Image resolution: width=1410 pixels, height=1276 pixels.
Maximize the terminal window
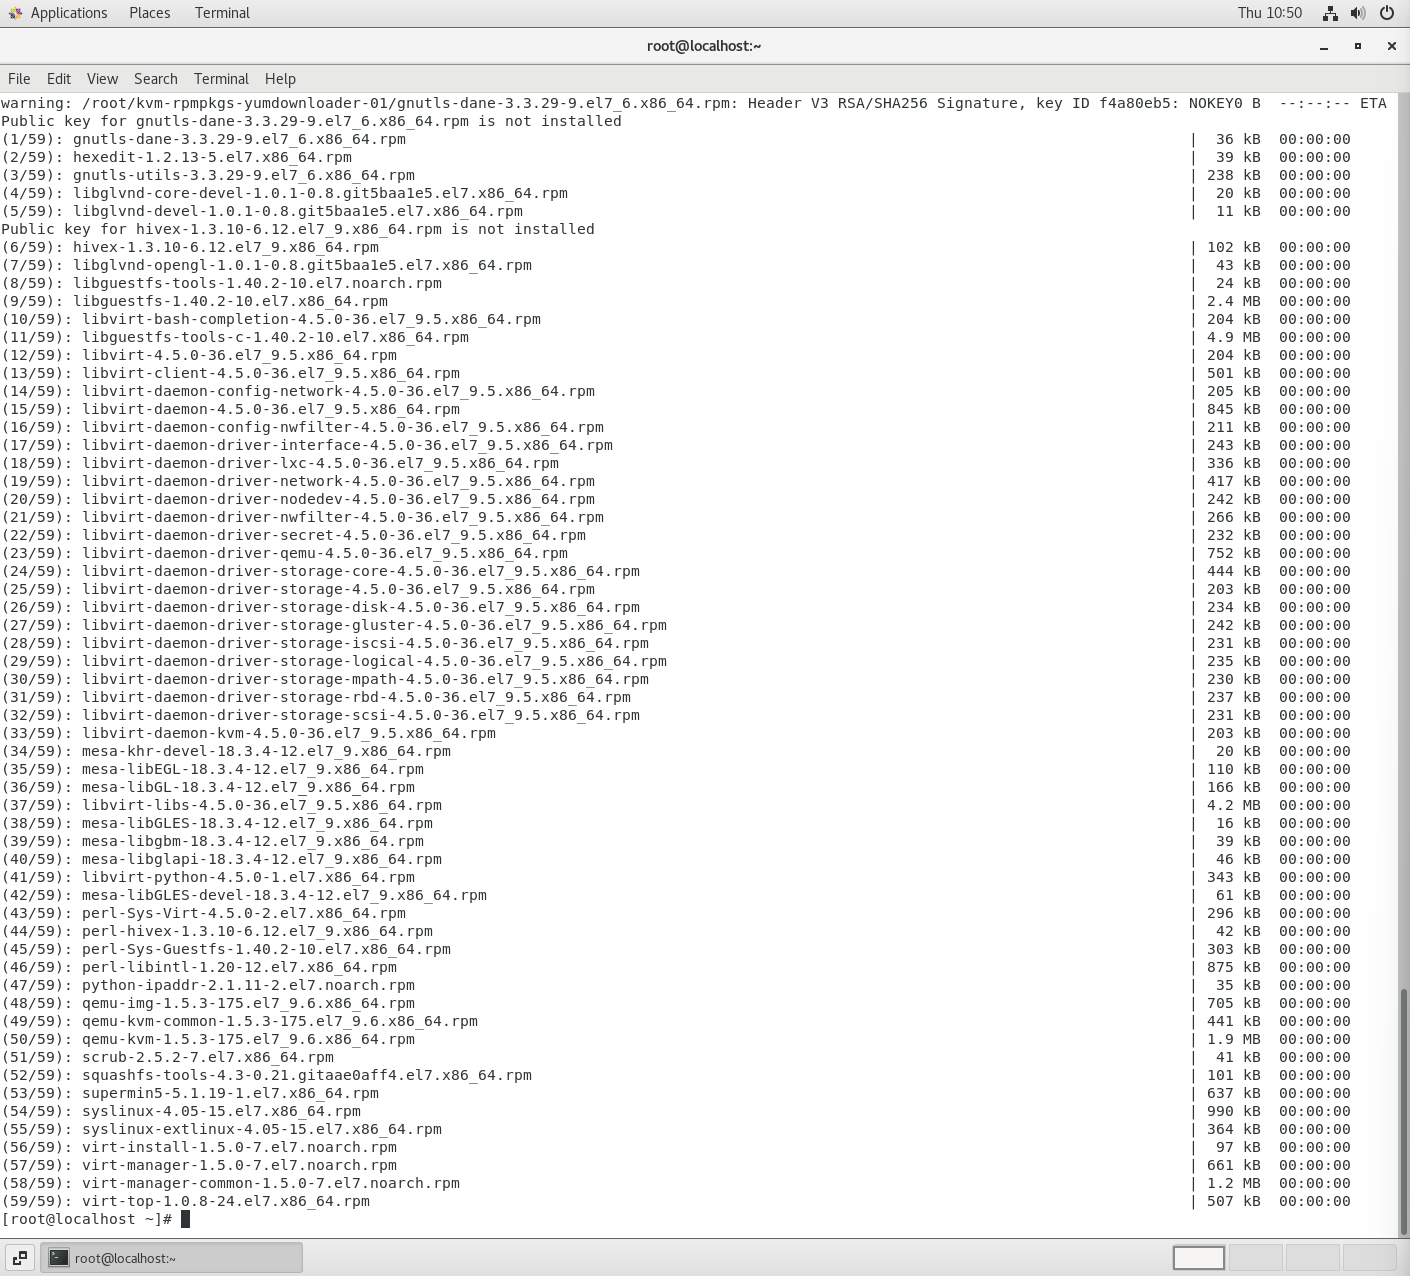1358,46
